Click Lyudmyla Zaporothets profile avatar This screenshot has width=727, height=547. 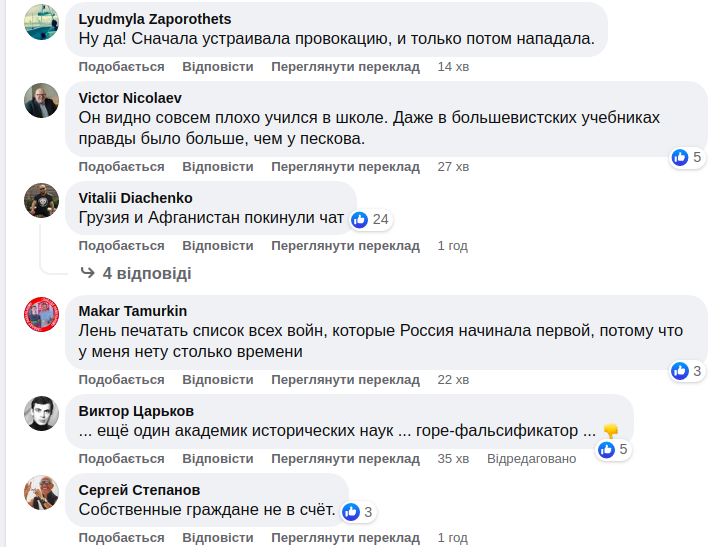pos(41,22)
